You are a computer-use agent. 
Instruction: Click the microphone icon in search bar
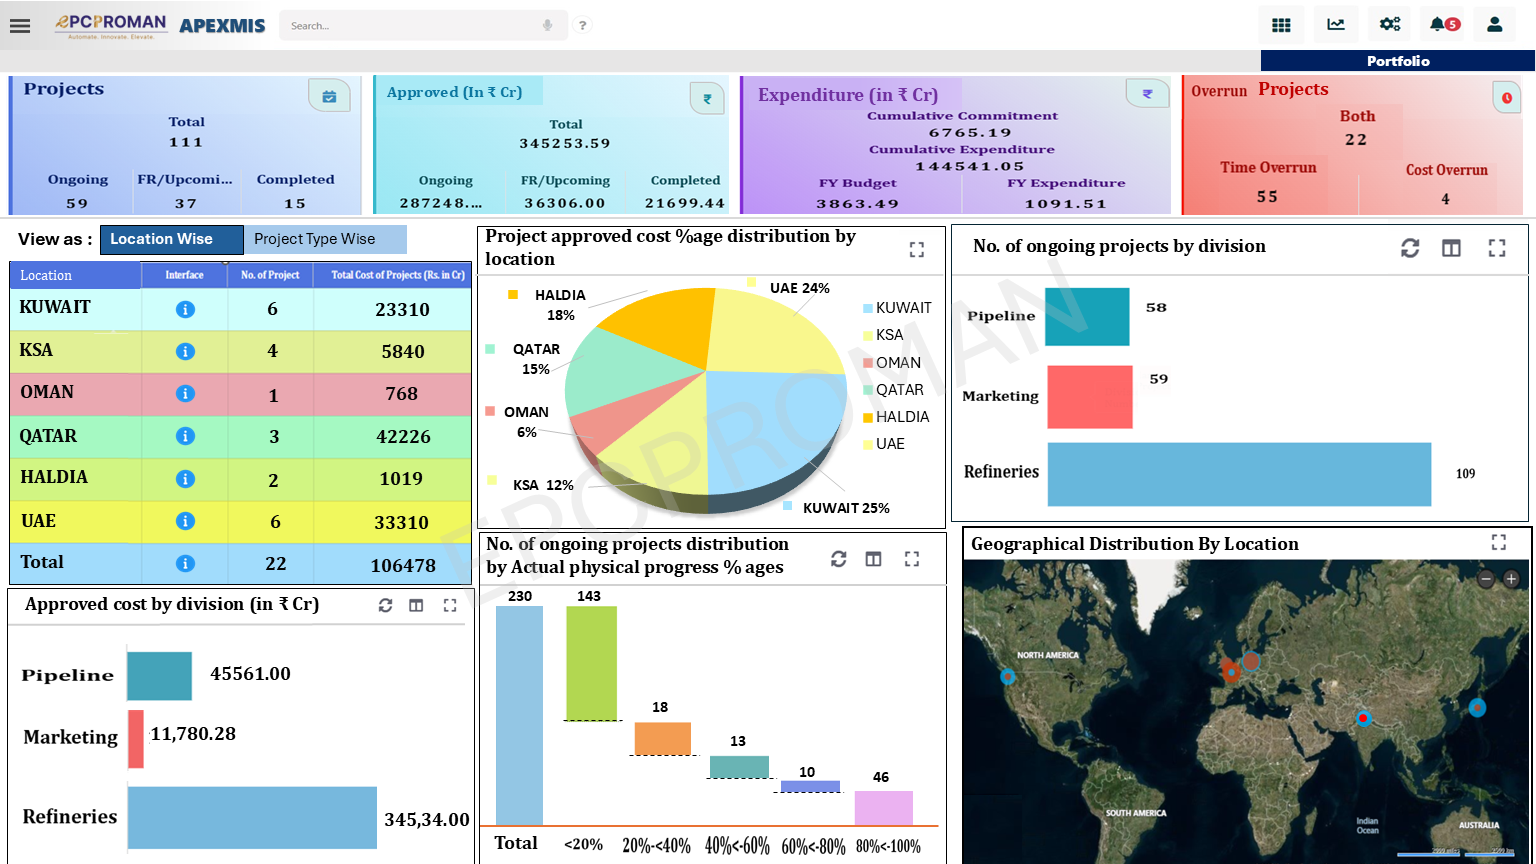547,25
